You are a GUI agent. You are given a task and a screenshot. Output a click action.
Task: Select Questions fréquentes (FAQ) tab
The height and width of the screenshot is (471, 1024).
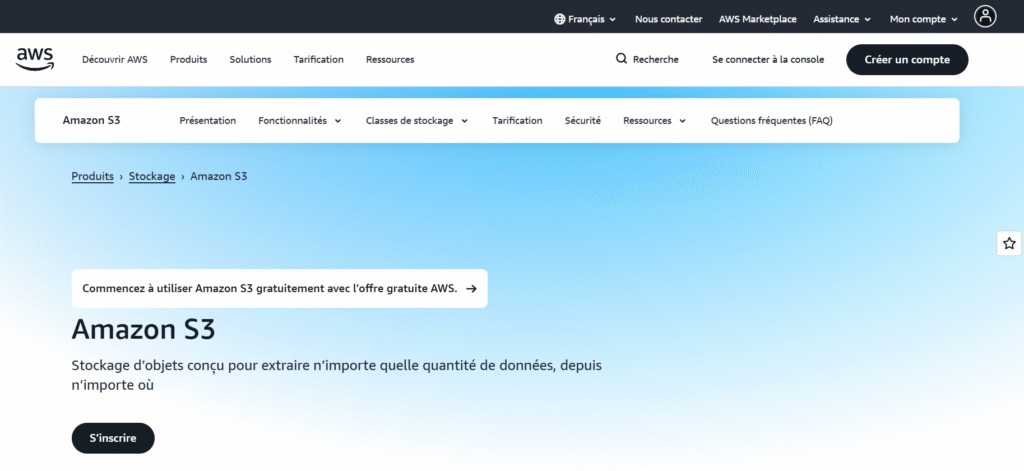click(x=771, y=121)
